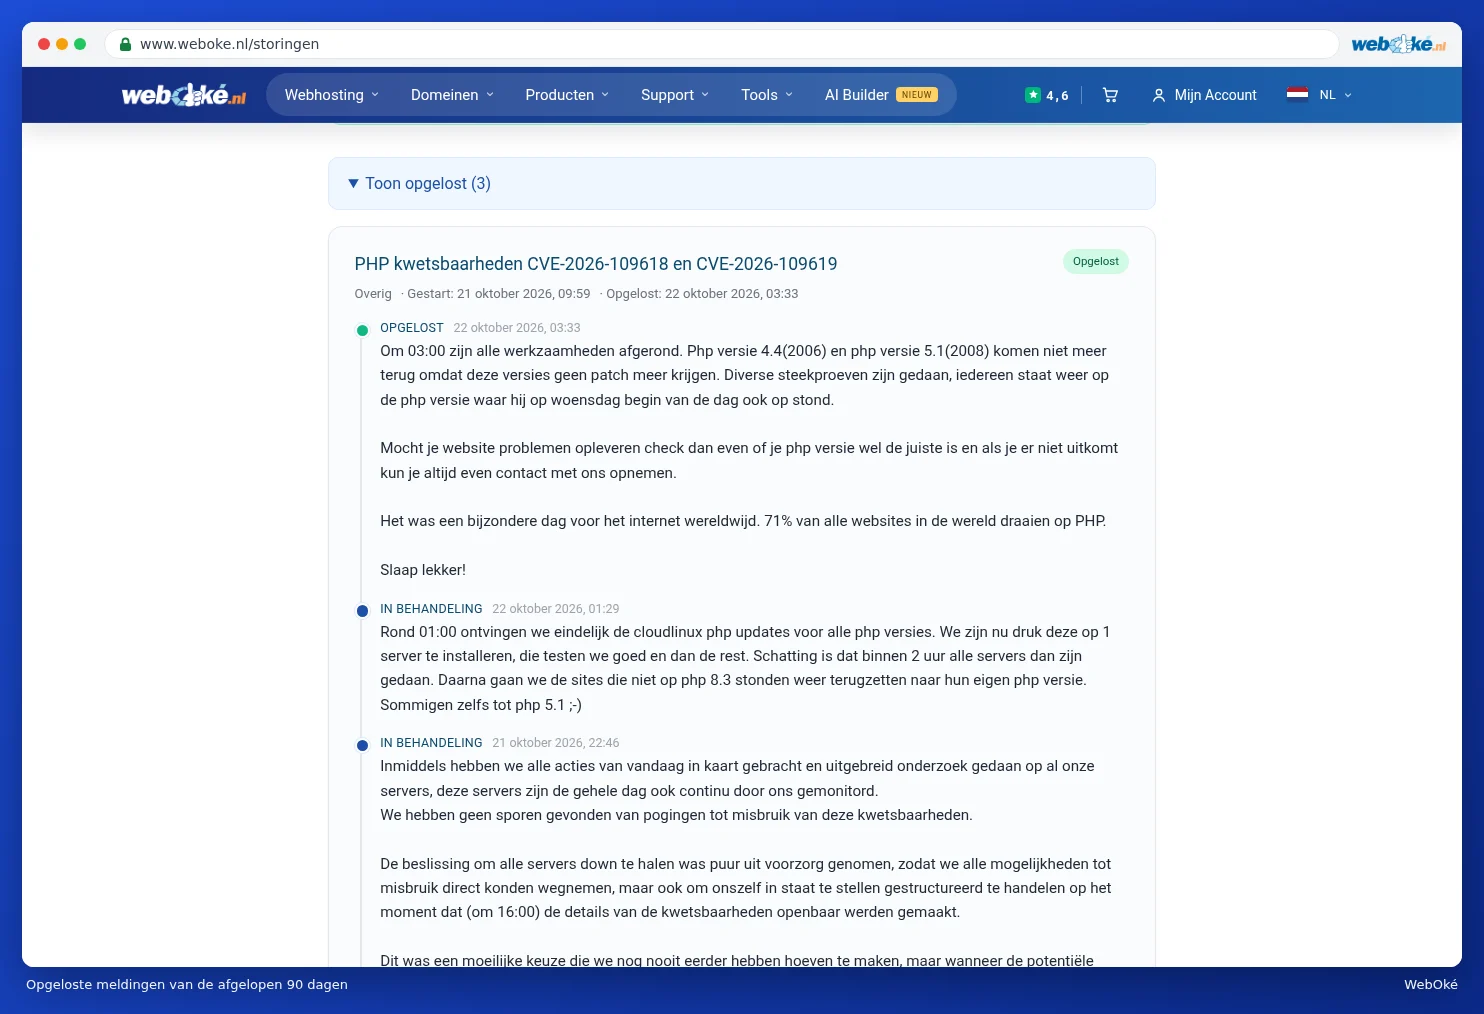
Task: Click the green OPGELOST timeline dot
Action: click(362, 330)
